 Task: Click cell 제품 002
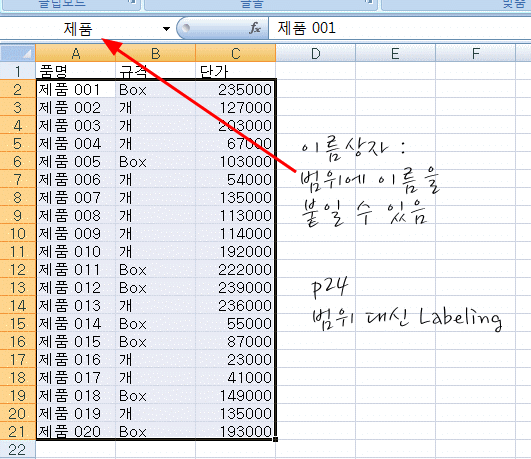point(76,107)
